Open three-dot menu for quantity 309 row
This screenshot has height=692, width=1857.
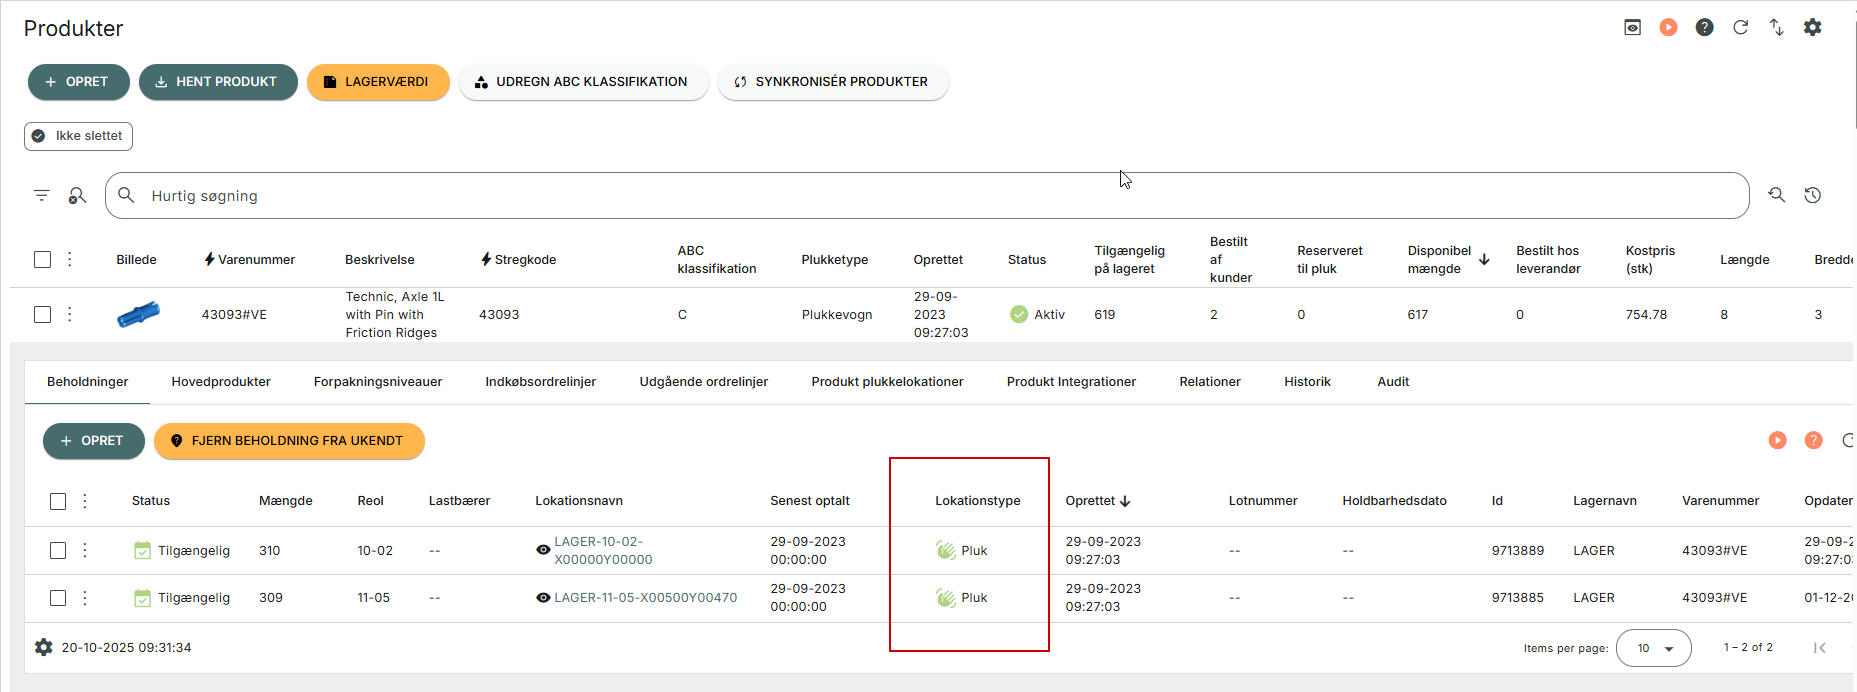85,597
